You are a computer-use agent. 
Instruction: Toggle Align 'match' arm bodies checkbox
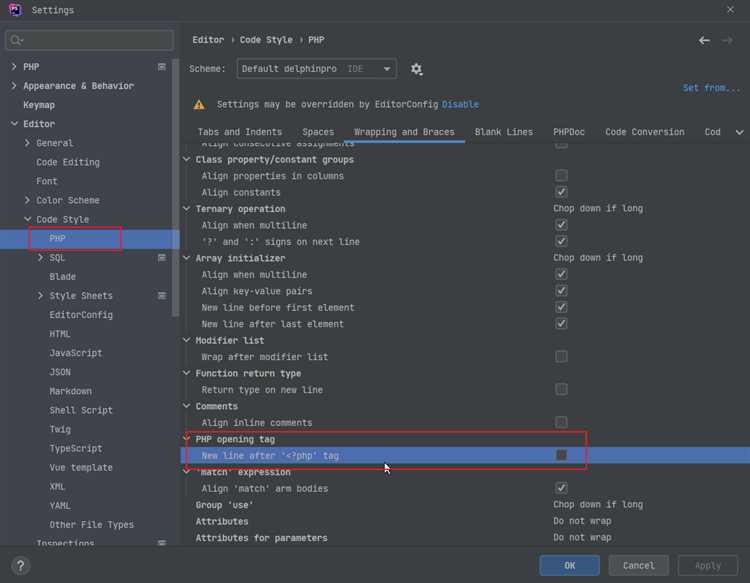click(561, 488)
